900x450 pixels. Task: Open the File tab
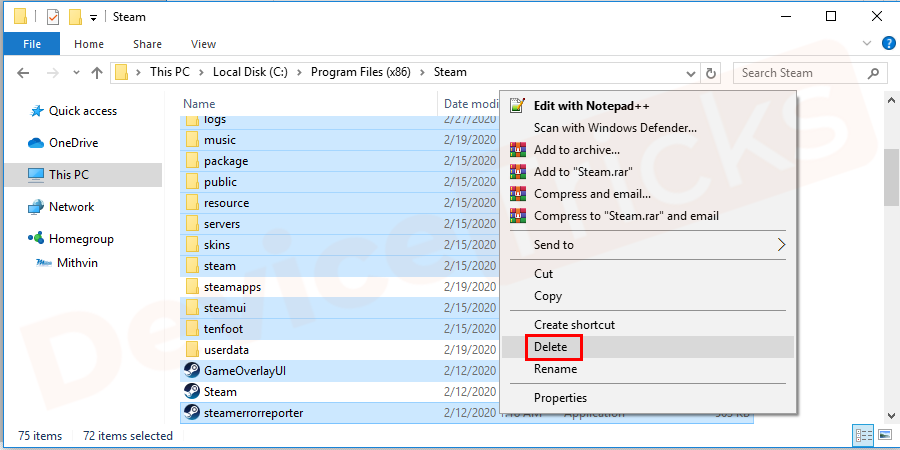point(32,44)
